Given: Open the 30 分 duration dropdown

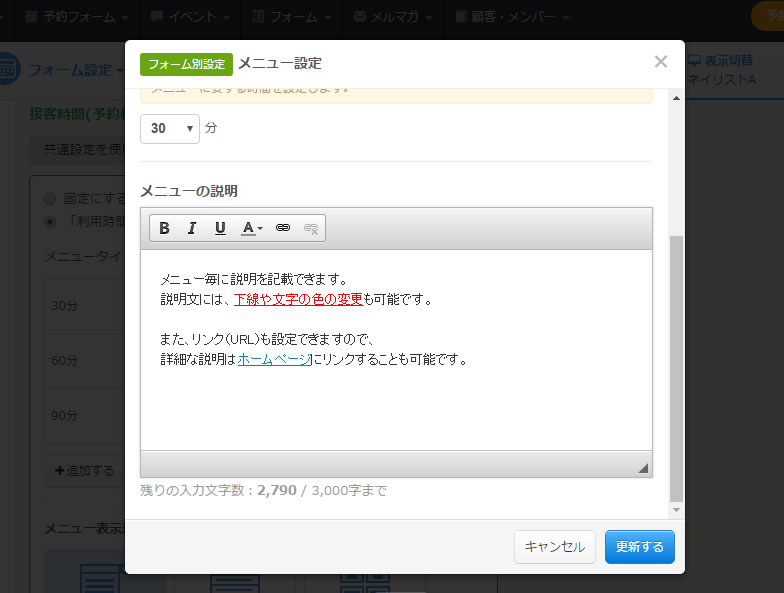Looking at the screenshot, I should coord(170,129).
